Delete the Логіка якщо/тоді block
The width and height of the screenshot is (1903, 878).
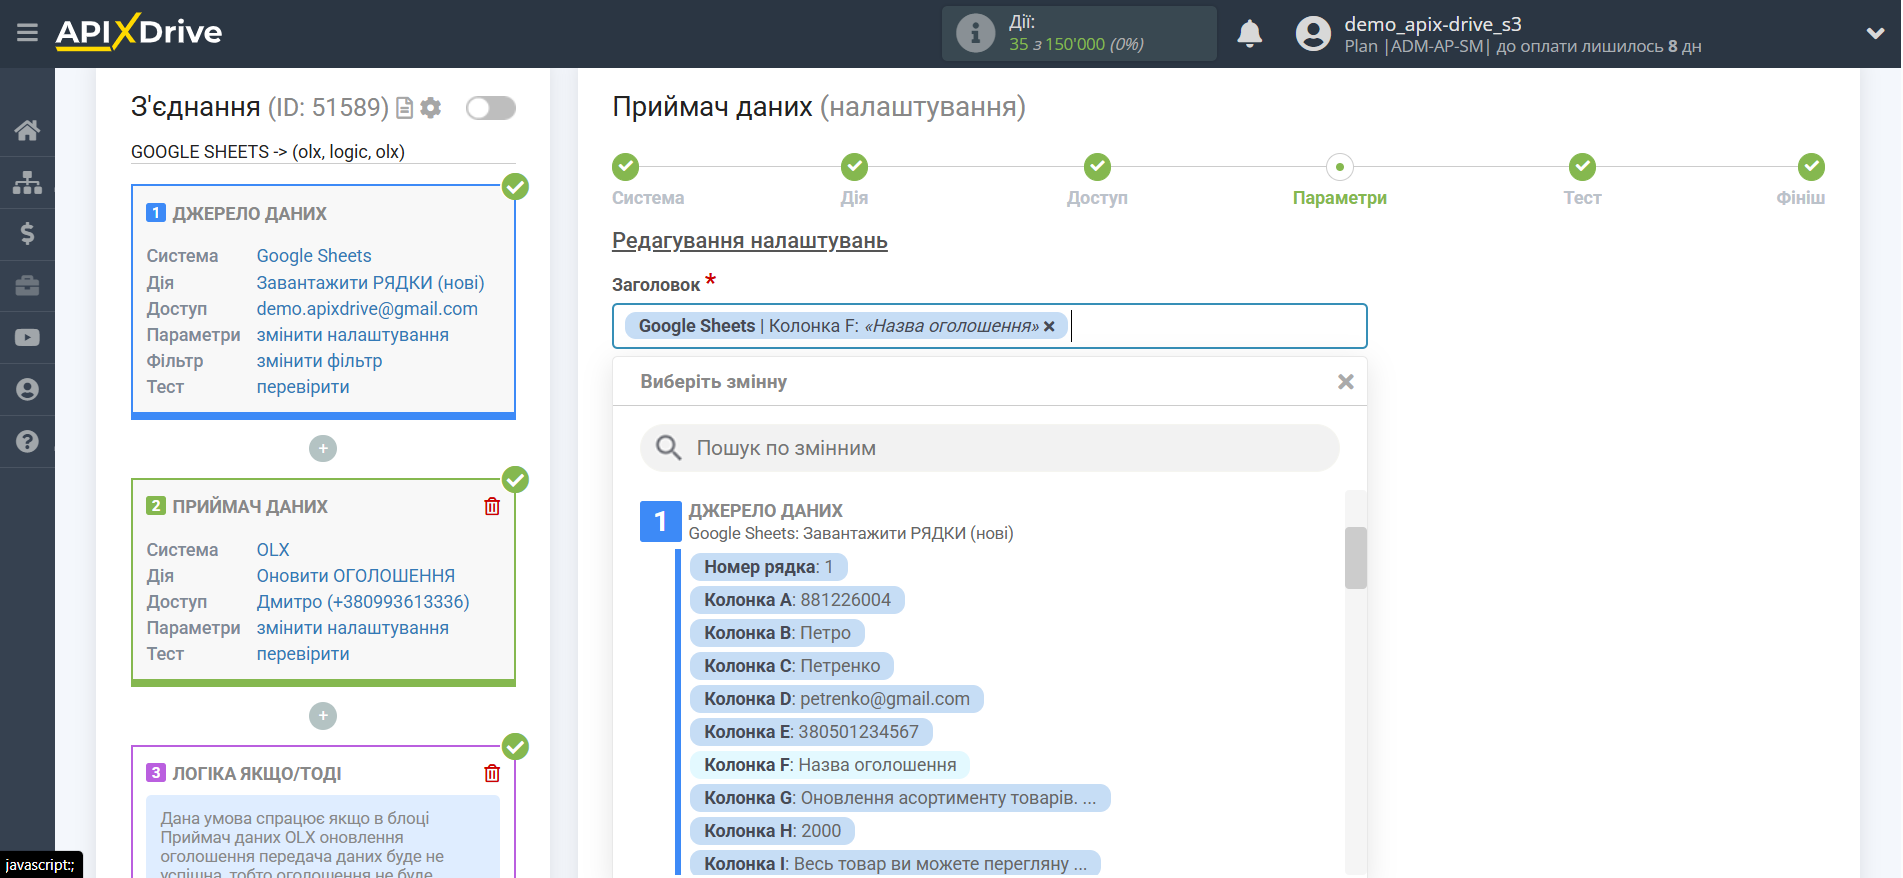click(492, 773)
